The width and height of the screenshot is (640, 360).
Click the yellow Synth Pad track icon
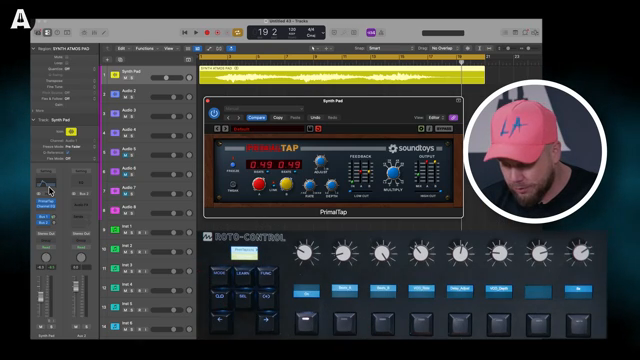[115, 75]
